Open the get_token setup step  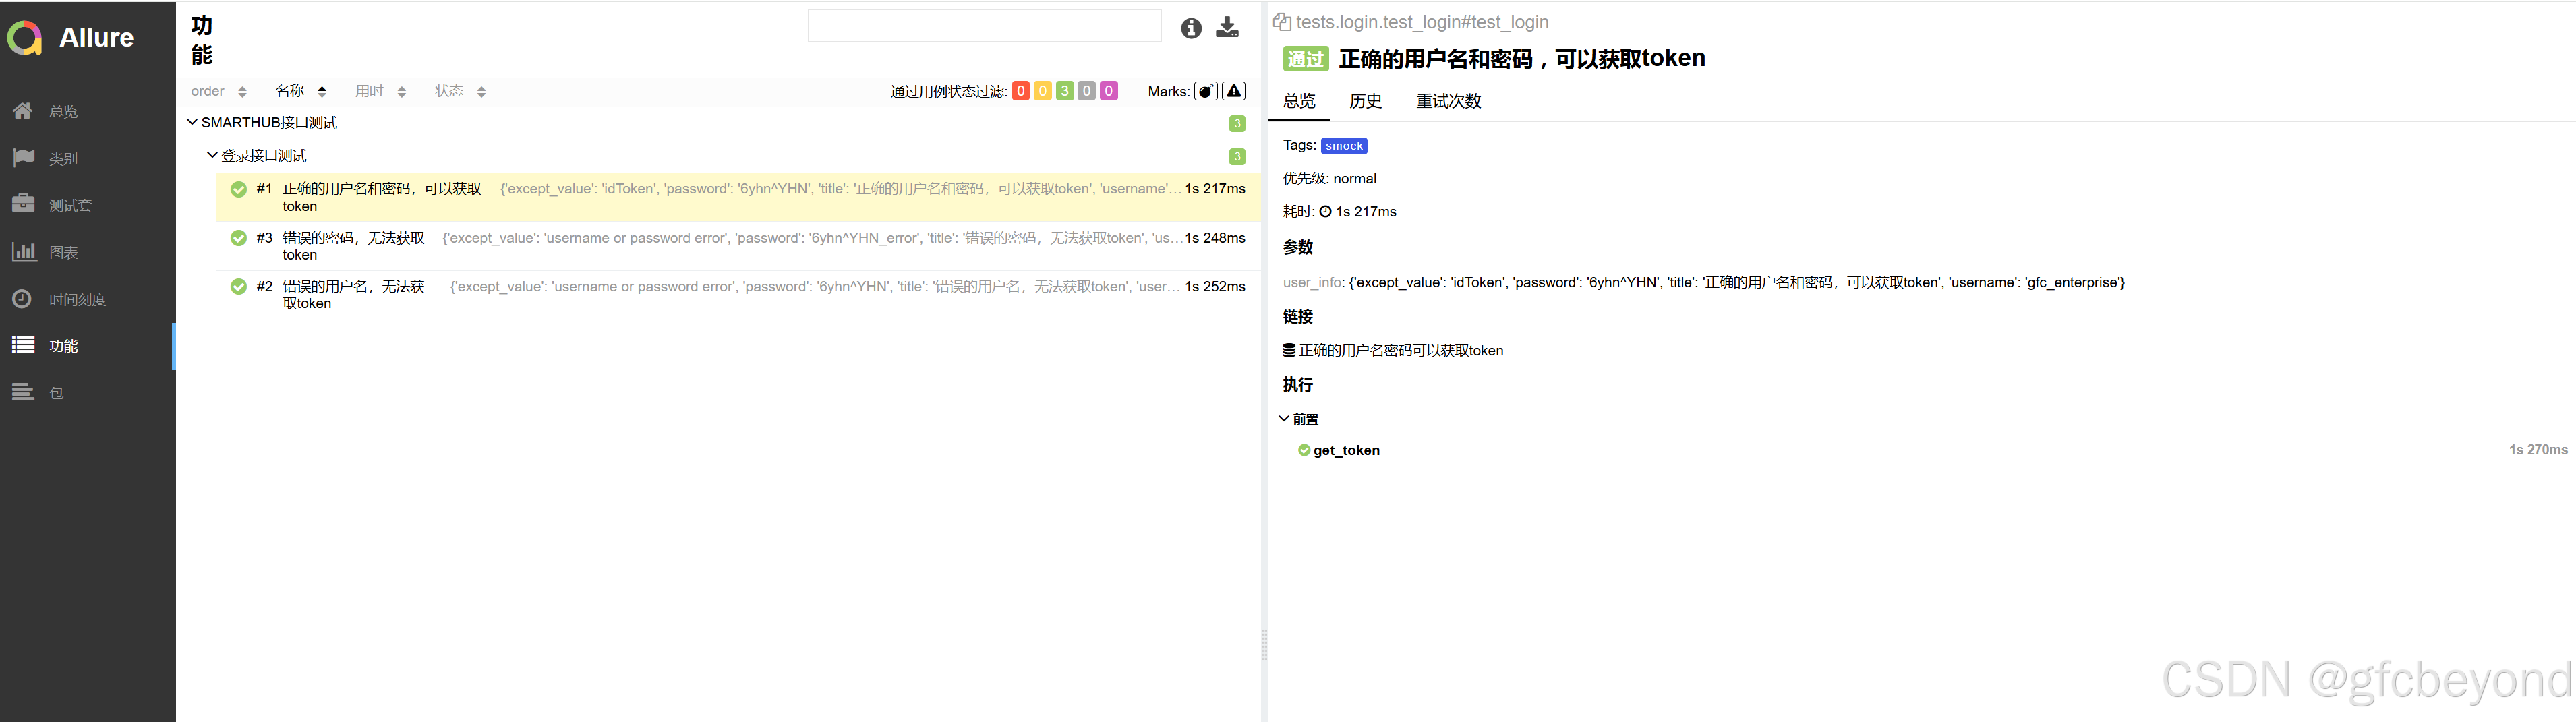[1346, 451]
